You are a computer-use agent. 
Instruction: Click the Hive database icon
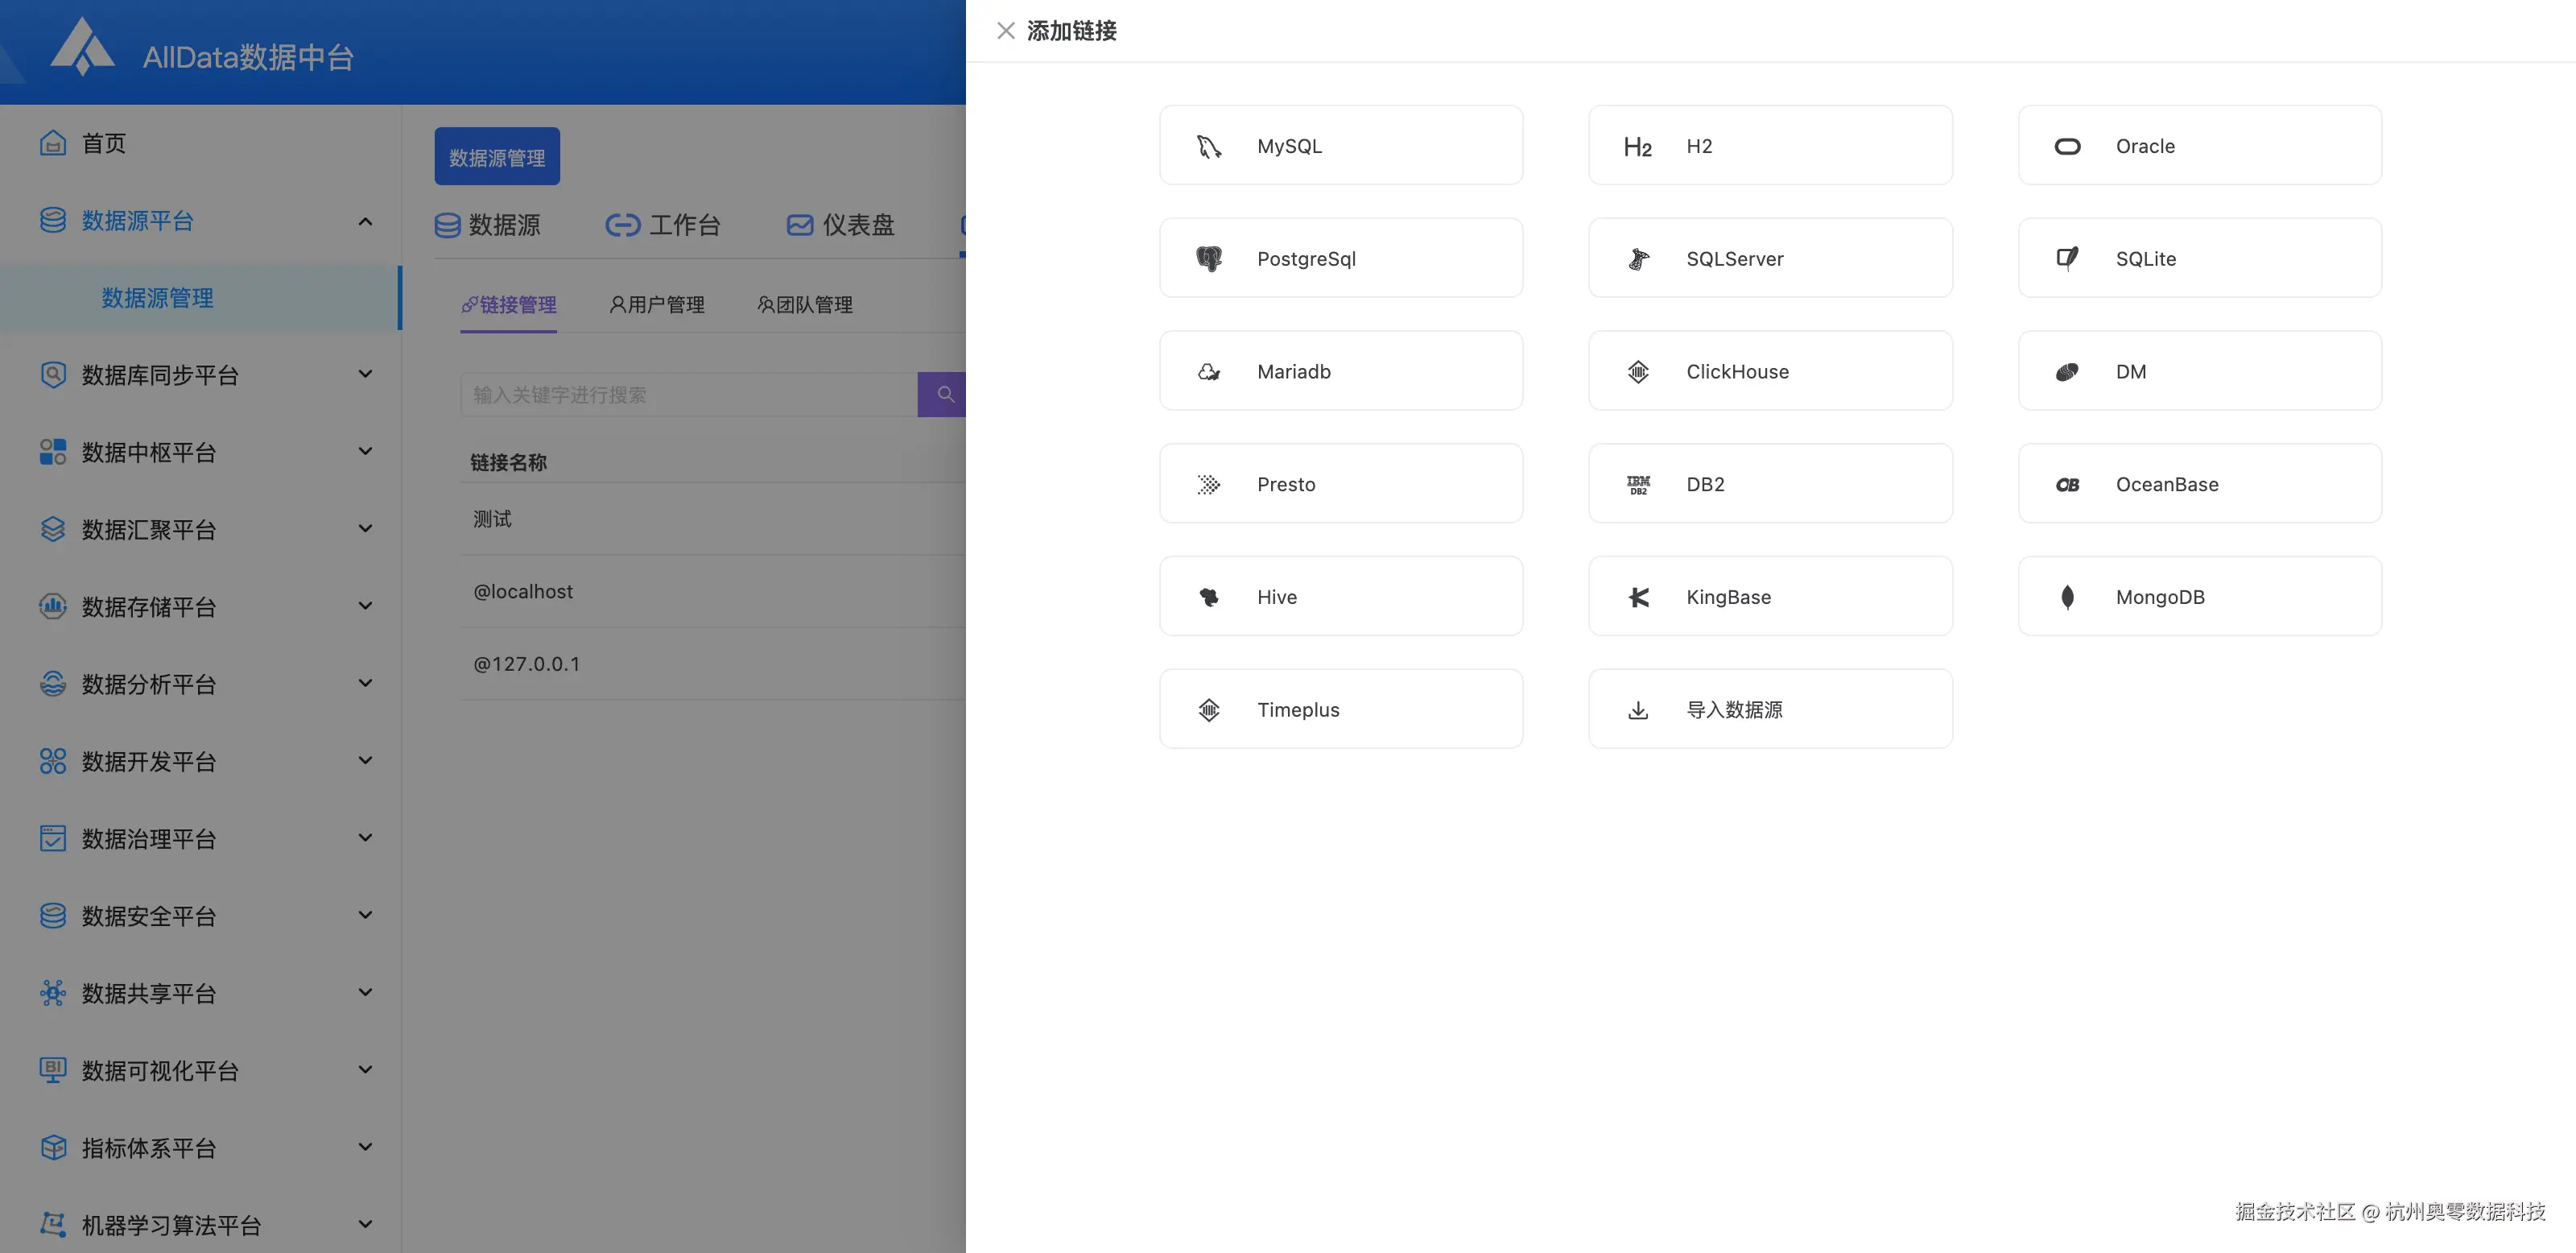pyautogui.click(x=1209, y=597)
